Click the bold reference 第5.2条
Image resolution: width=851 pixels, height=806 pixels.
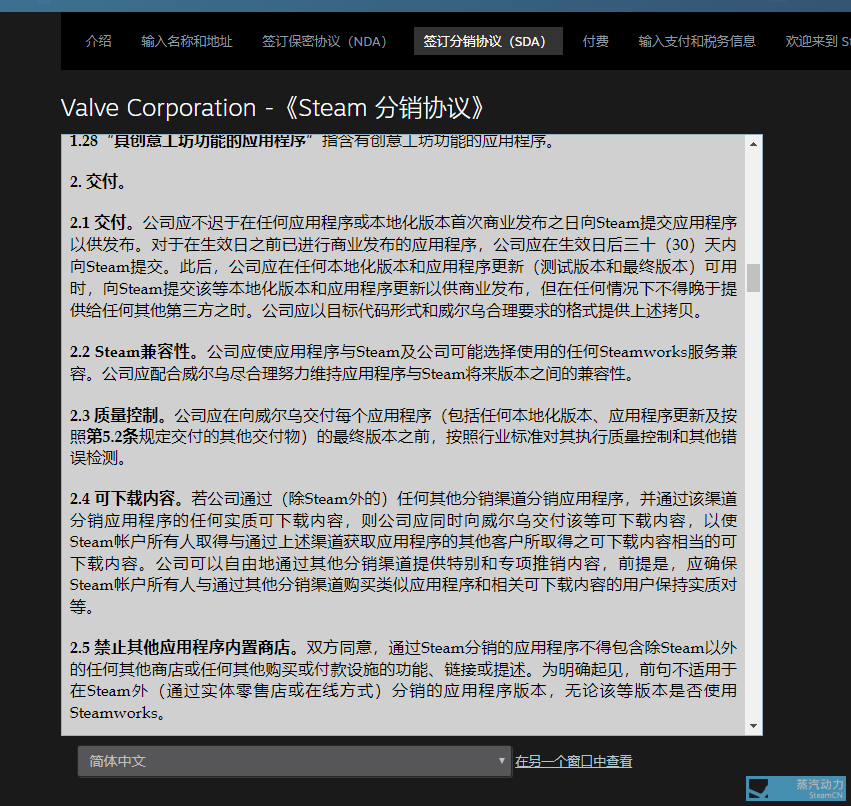click(x=112, y=436)
